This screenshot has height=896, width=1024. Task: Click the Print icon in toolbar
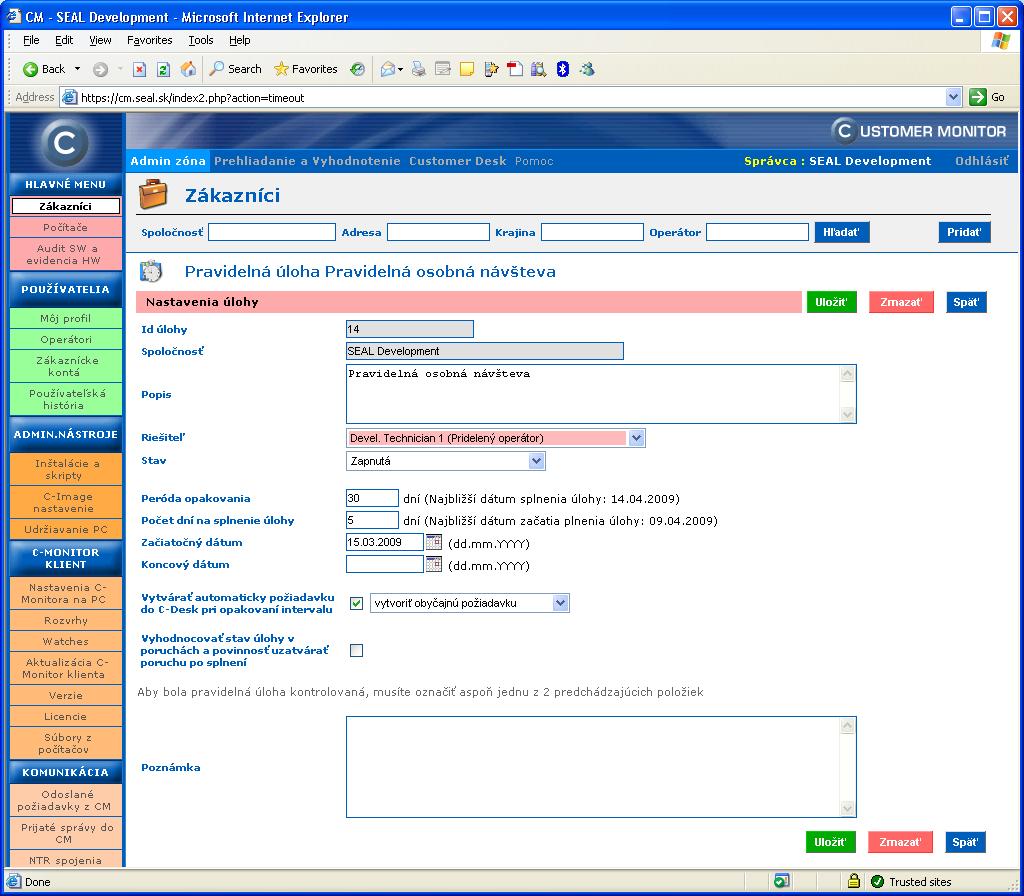(x=419, y=69)
